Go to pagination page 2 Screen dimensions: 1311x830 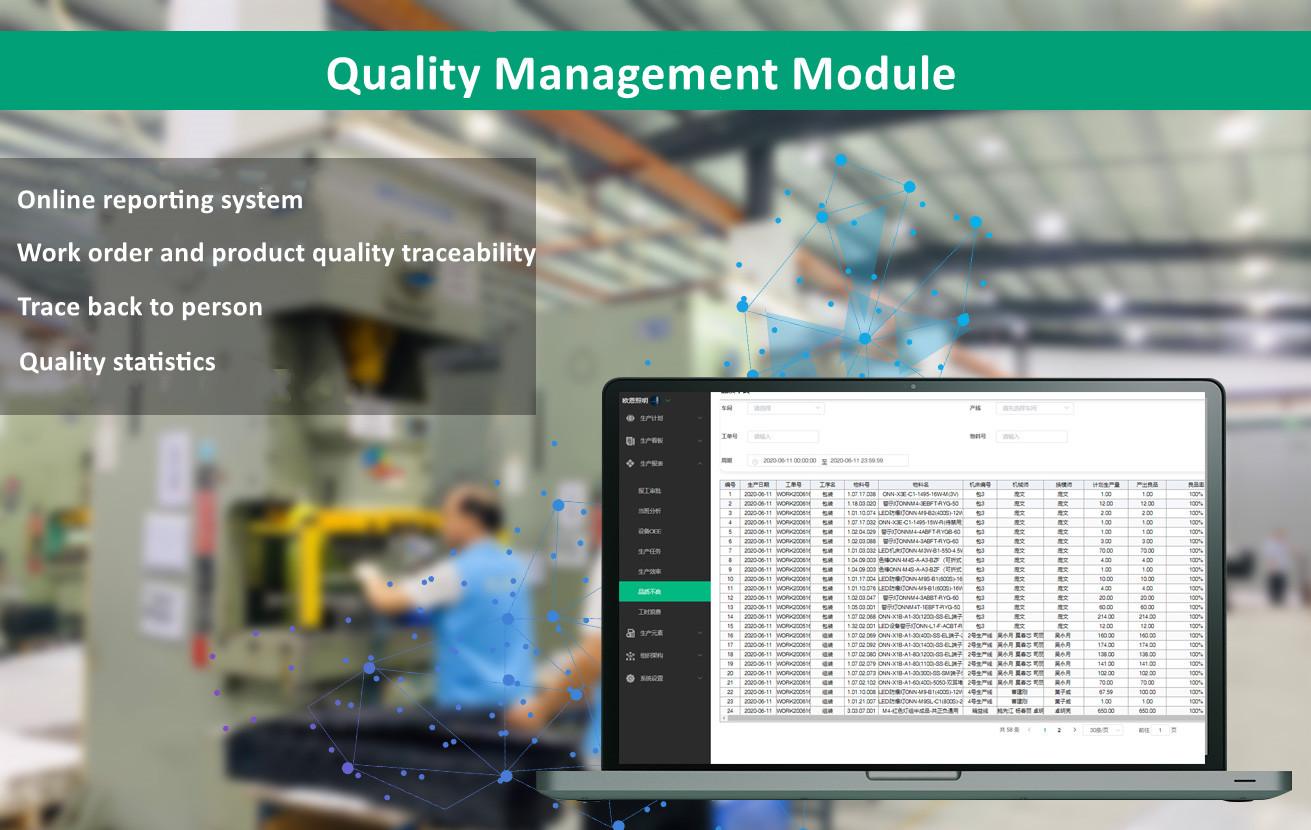tap(1059, 730)
